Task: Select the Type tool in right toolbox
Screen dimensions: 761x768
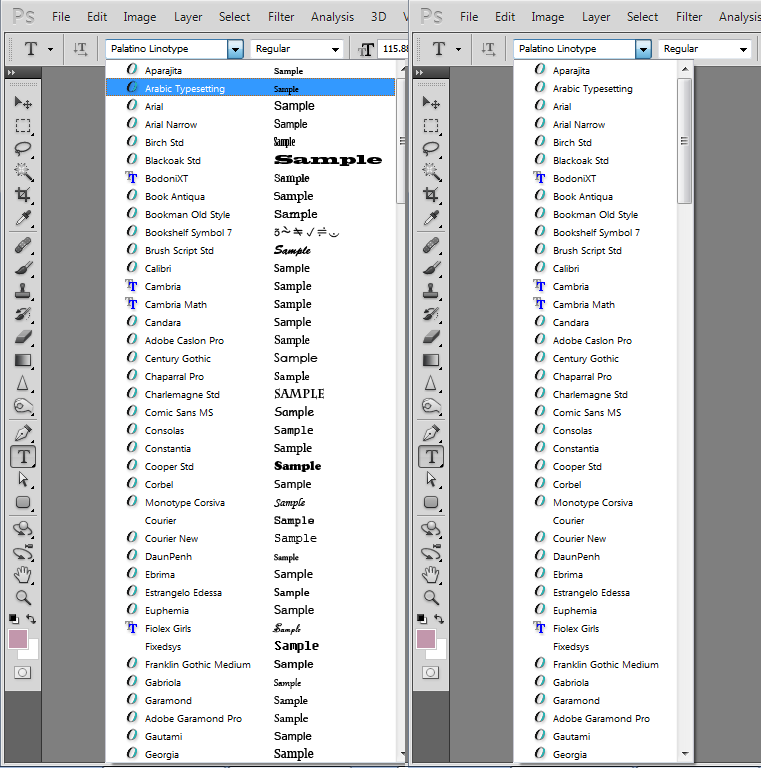Action: point(431,456)
